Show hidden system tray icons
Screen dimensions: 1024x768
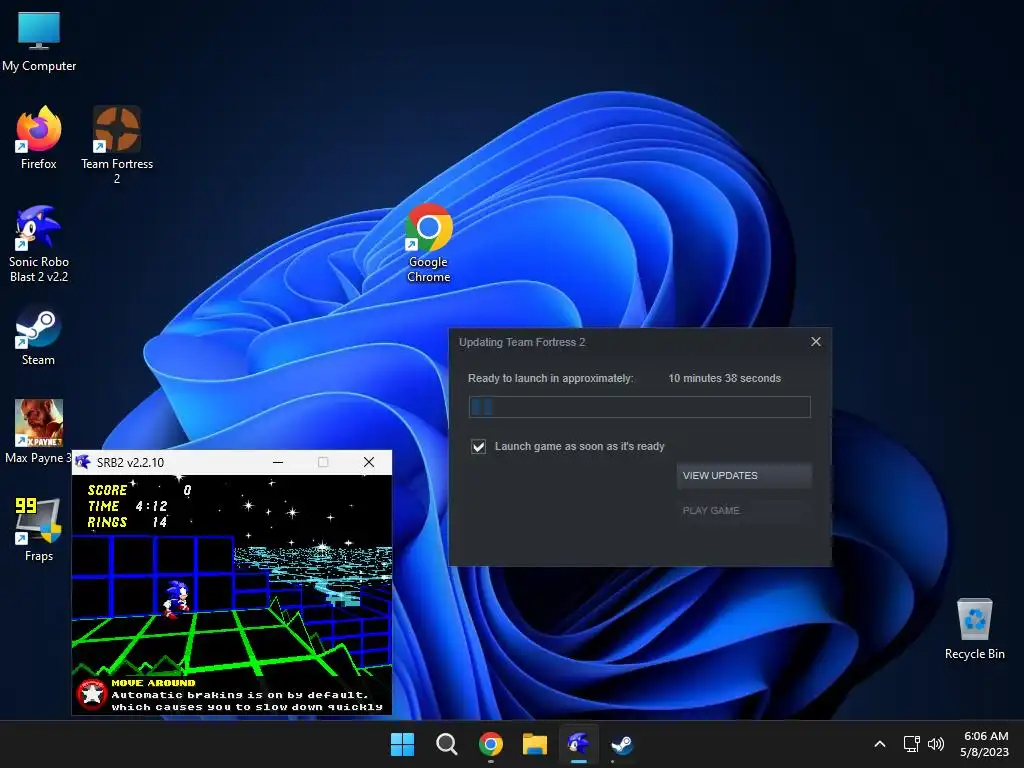tap(880, 744)
